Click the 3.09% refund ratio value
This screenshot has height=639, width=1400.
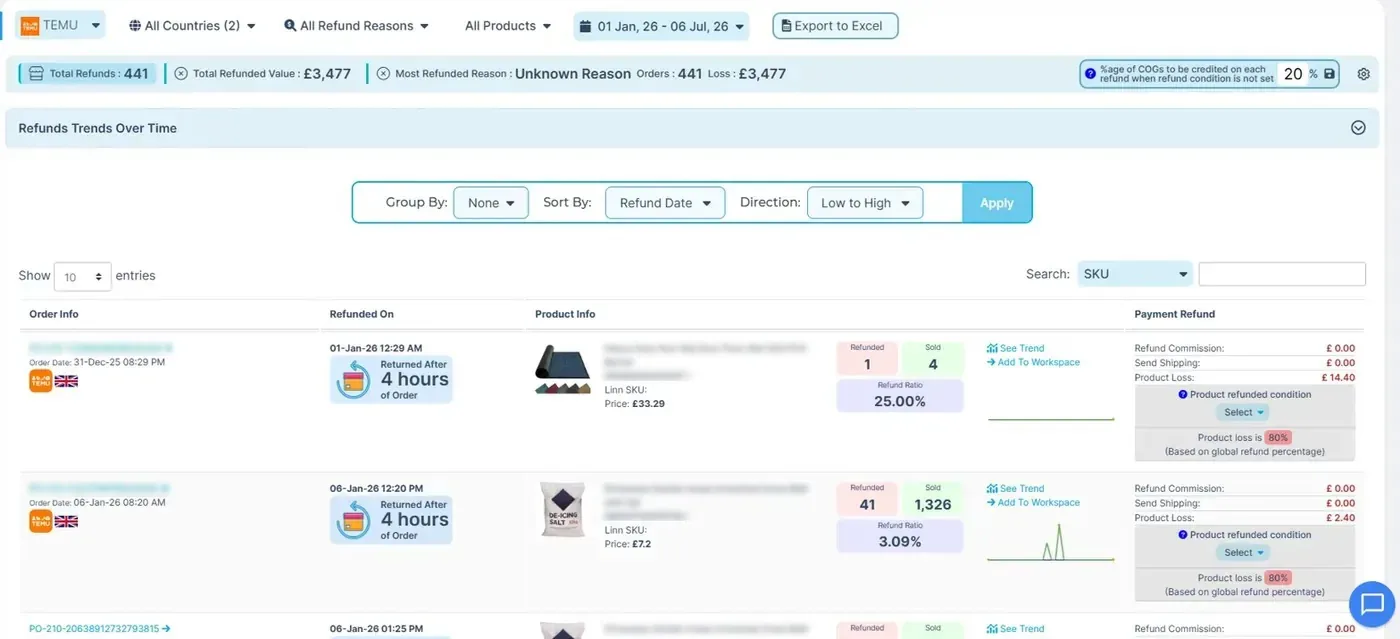pyautogui.click(x=900, y=541)
